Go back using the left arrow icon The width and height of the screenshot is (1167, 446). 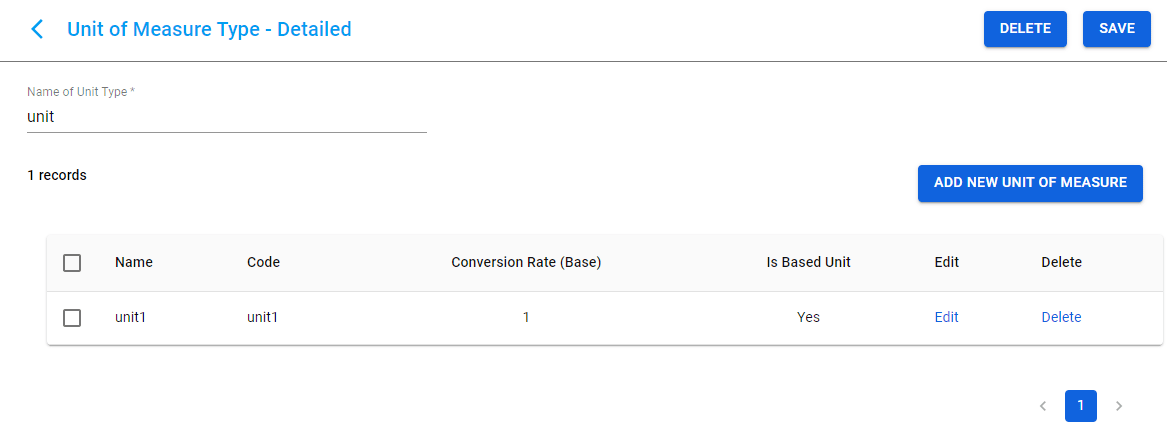coord(37,29)
